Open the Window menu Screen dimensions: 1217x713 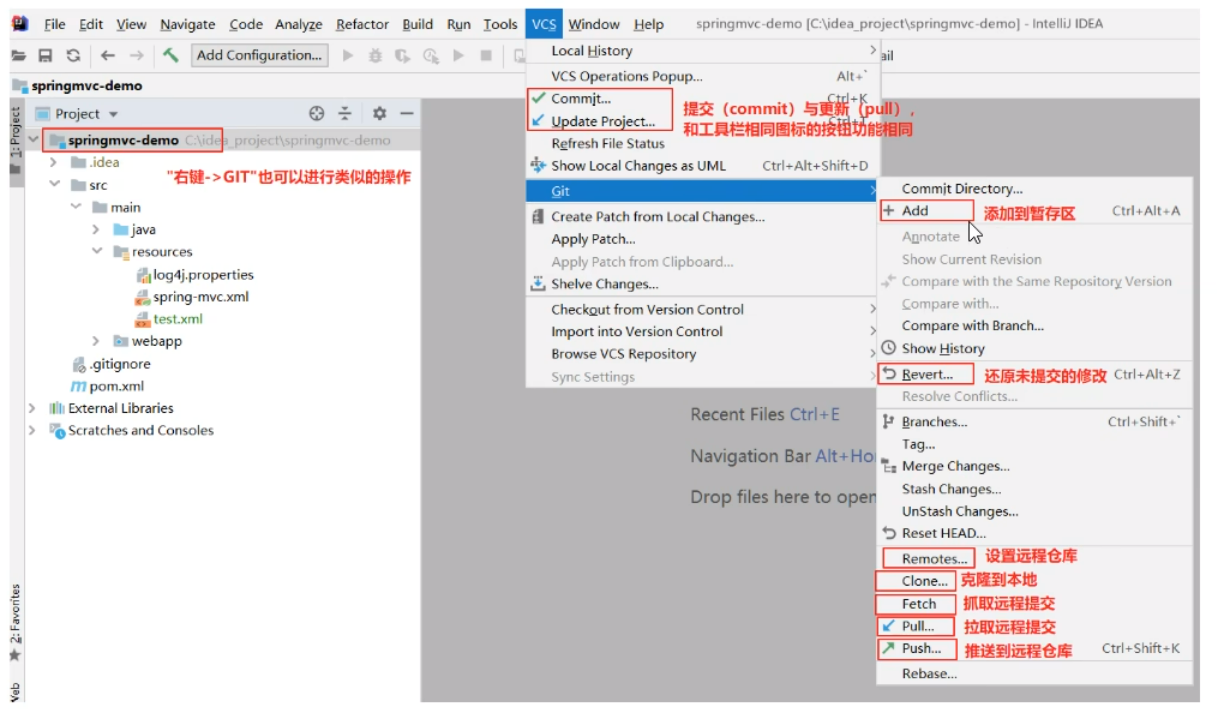click(594, 24)
